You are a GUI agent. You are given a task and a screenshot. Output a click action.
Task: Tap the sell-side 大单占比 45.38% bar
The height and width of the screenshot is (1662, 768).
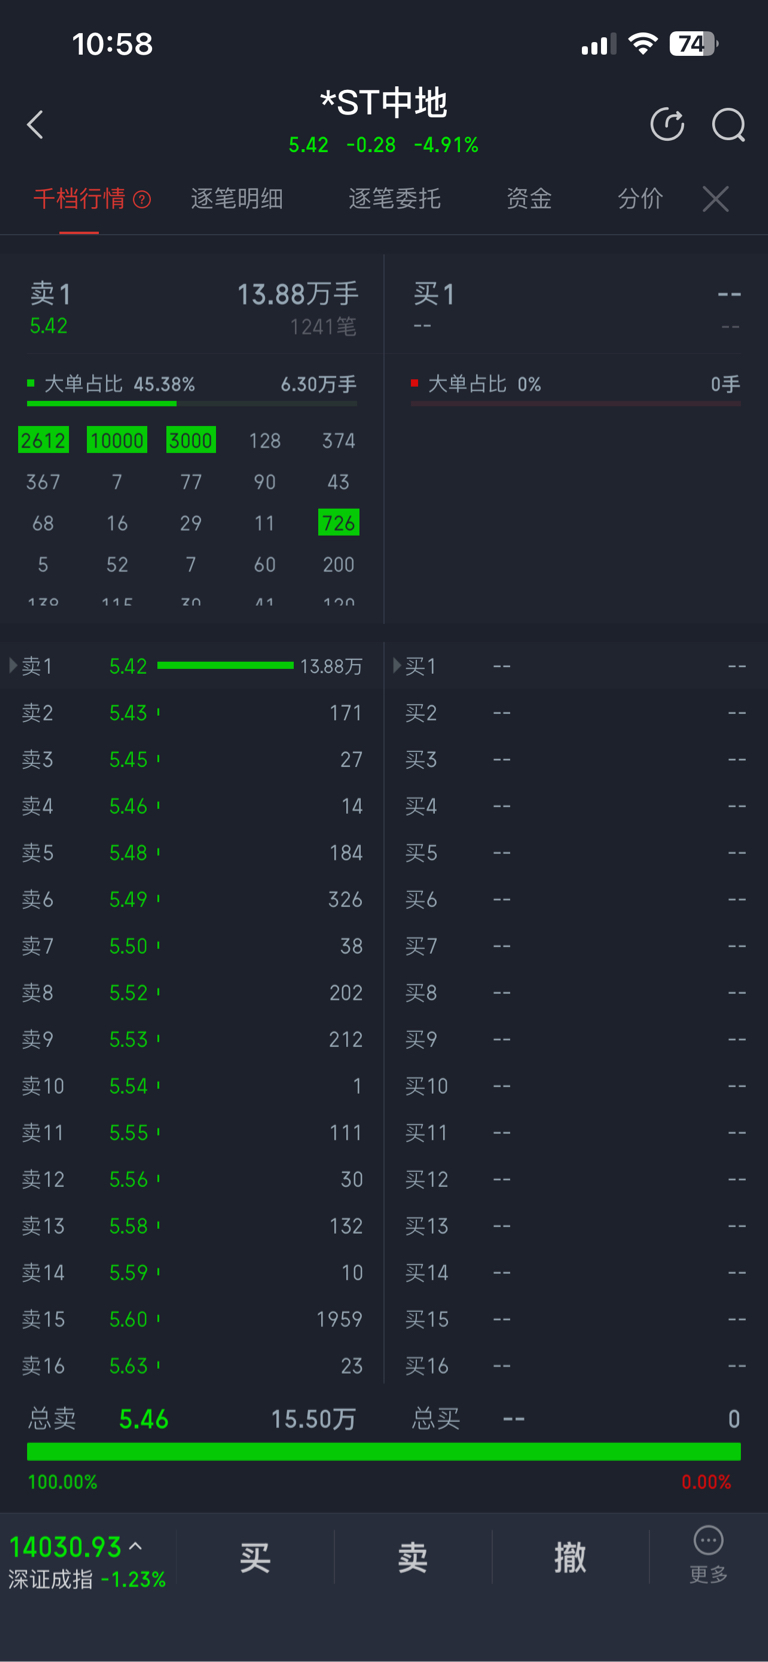(192, 403)
